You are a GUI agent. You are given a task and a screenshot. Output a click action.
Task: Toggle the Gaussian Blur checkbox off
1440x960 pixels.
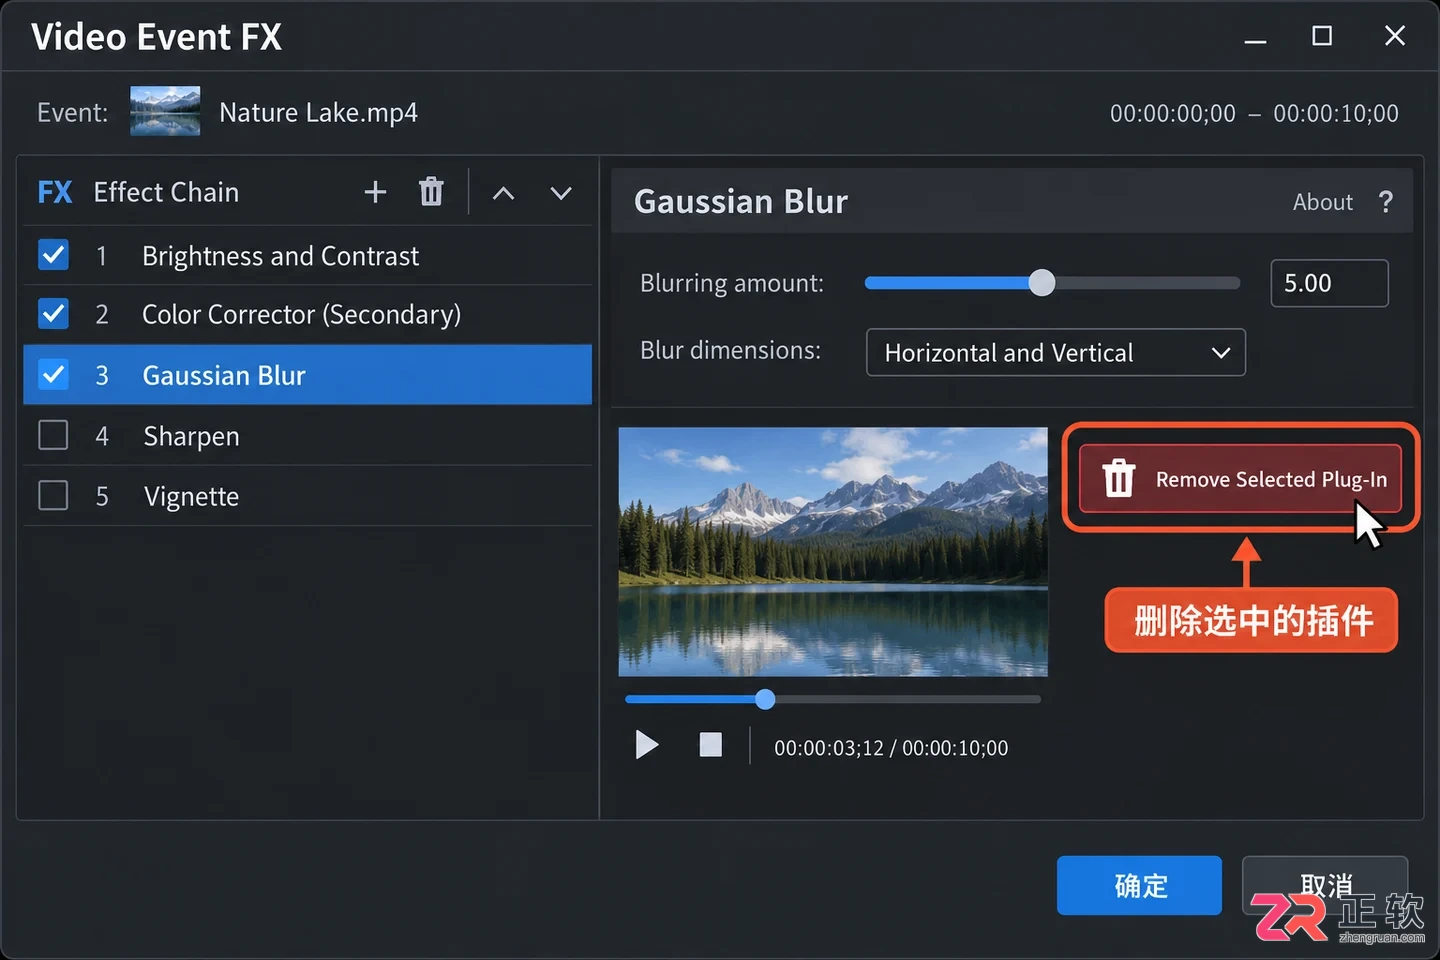[53, 375]
